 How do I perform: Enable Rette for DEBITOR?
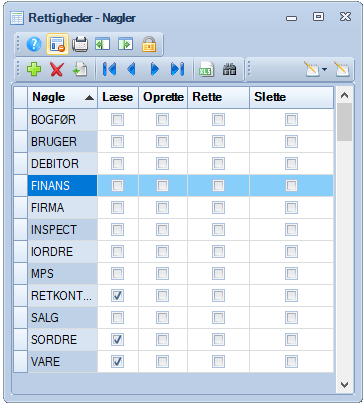[218, 163]
